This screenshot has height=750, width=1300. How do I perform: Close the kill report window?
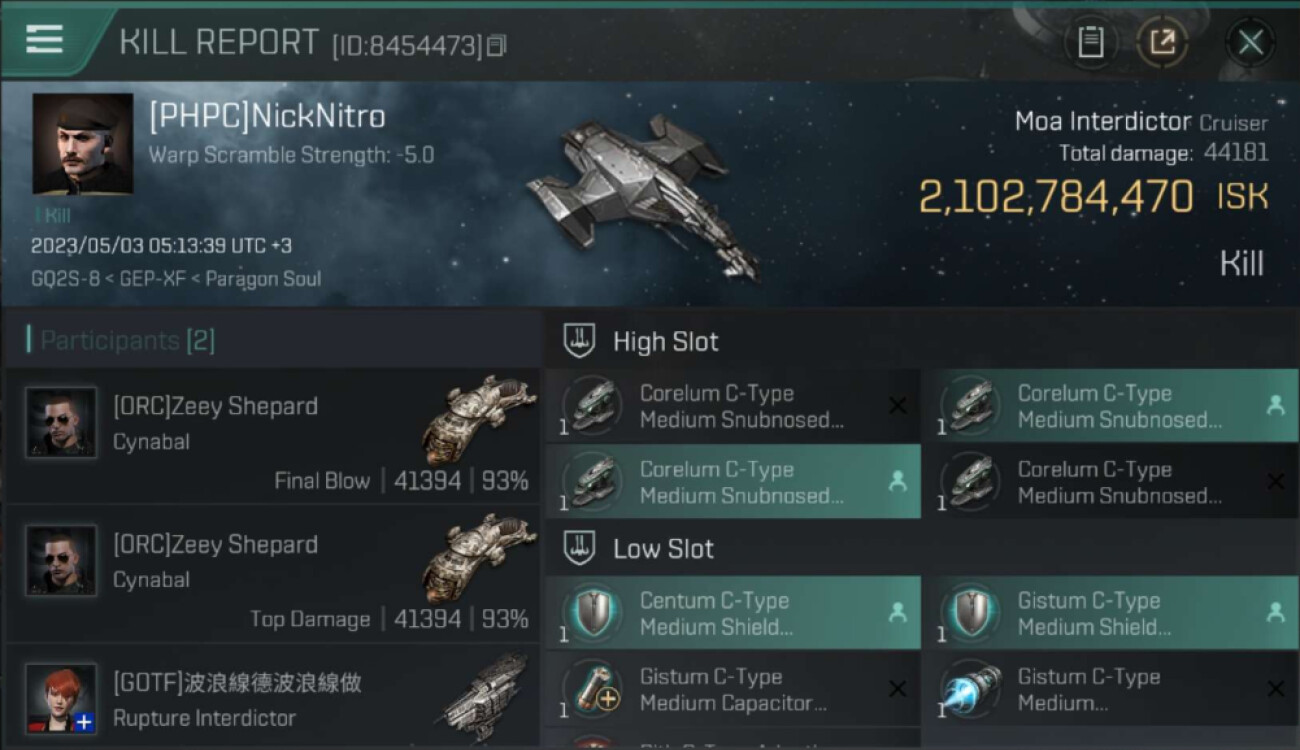(x=1250, y=42)
